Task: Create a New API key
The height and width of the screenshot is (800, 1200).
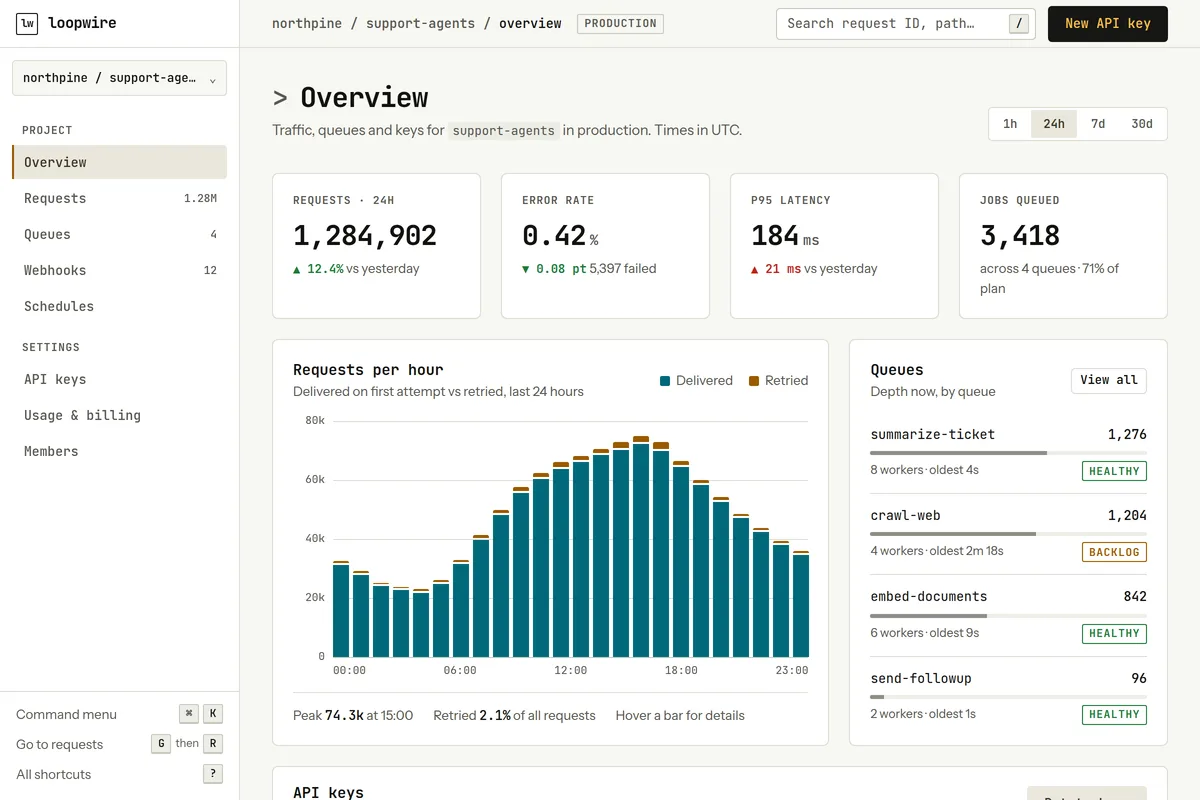Action: coord(1107,23)
